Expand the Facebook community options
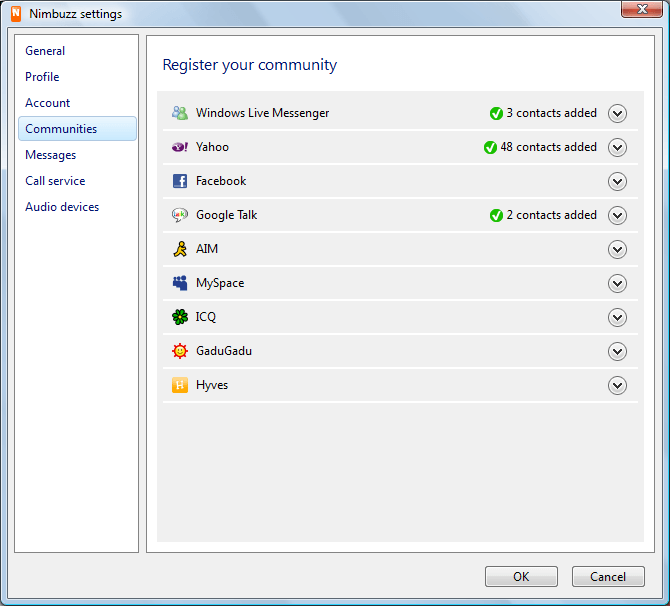 coord(617,181)
